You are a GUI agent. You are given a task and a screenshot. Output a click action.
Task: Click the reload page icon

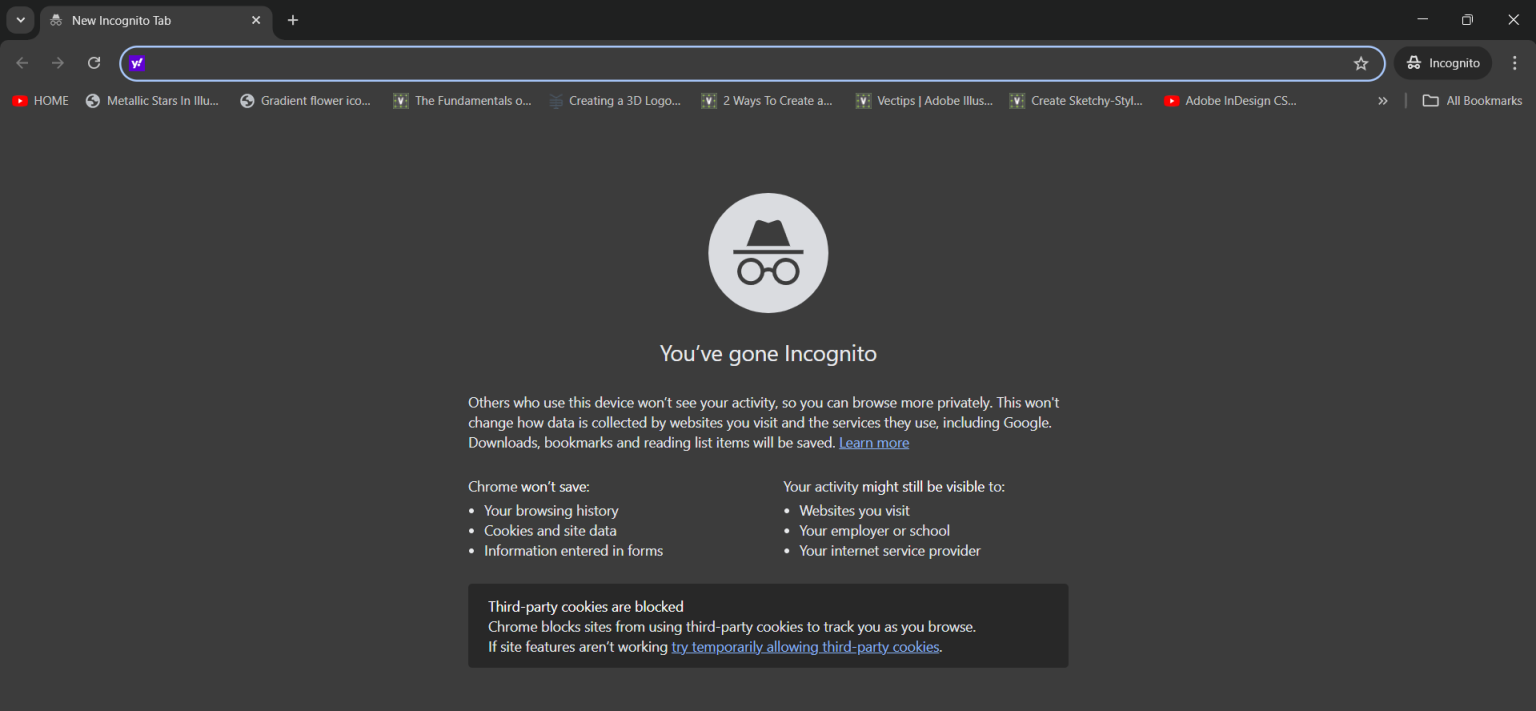(x=94, y=63)
